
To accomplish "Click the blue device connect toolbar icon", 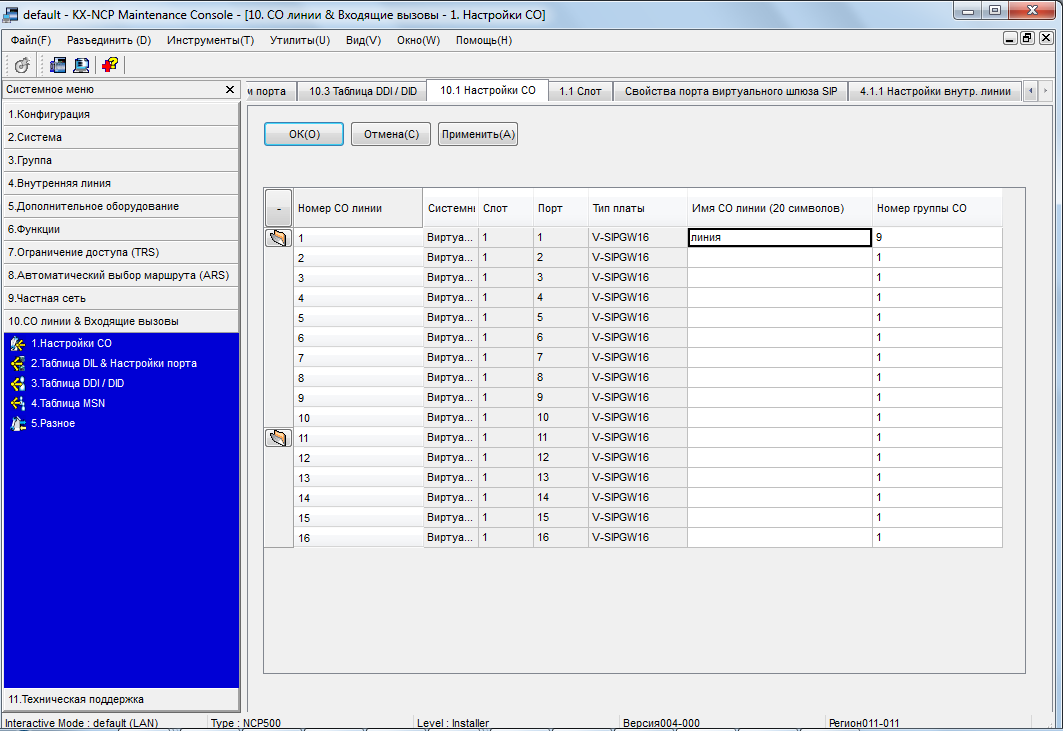I will click(x=58, y=65).
